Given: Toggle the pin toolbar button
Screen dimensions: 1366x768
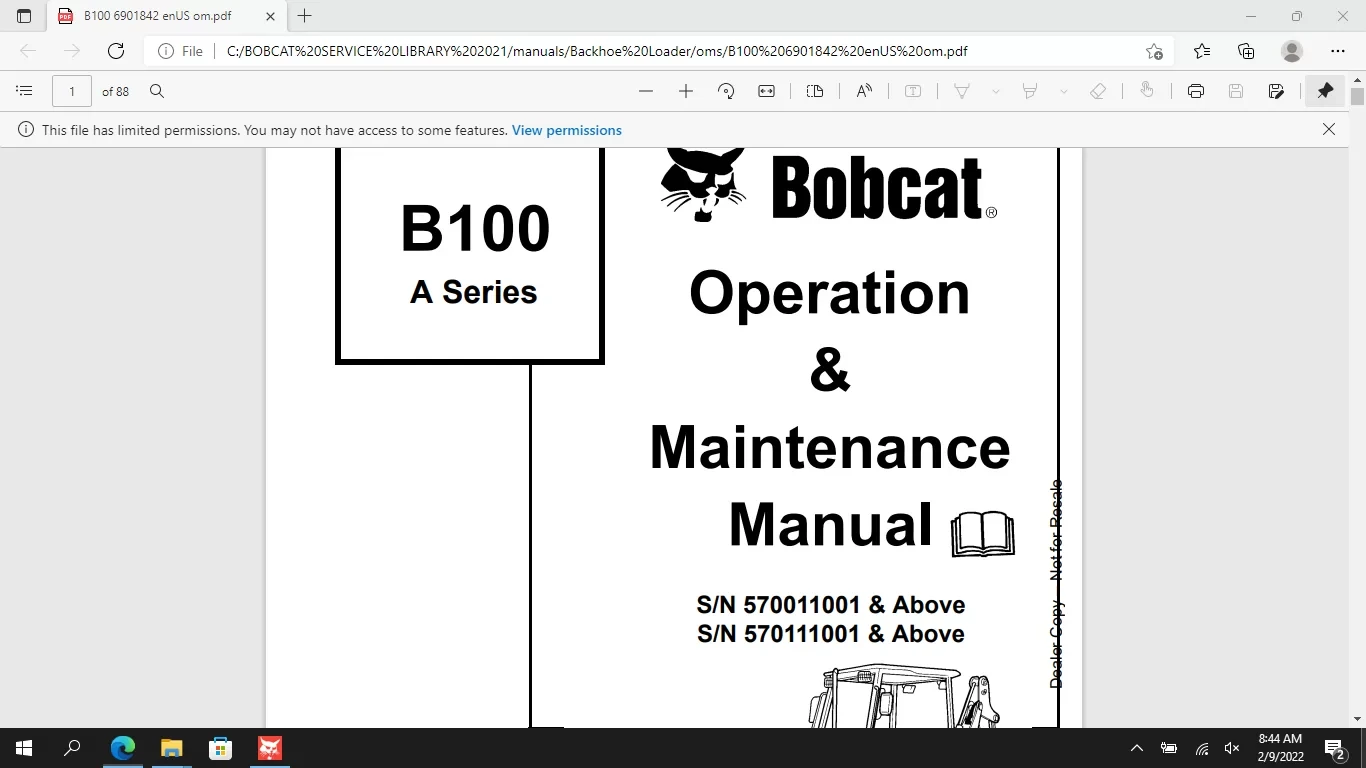Looking at the screenshot, I should [1325, 91].
